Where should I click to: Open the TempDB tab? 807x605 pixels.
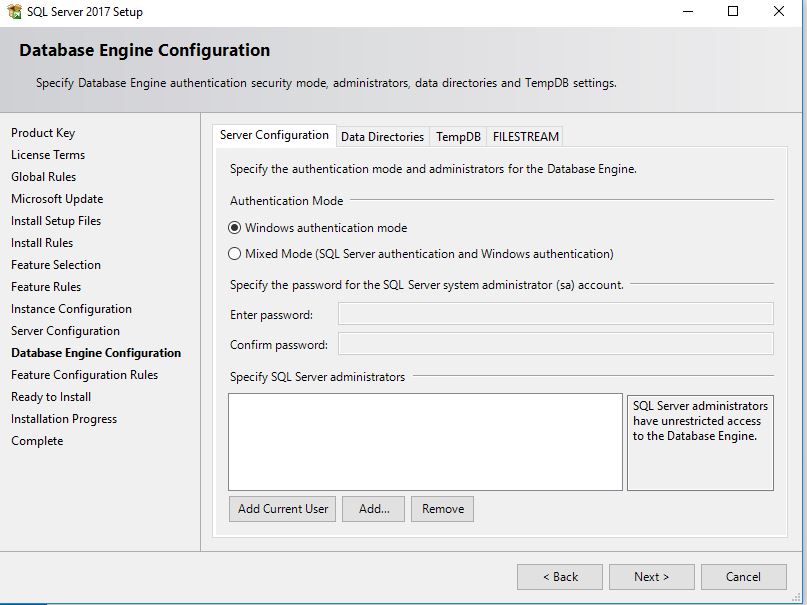coord(457,136)
